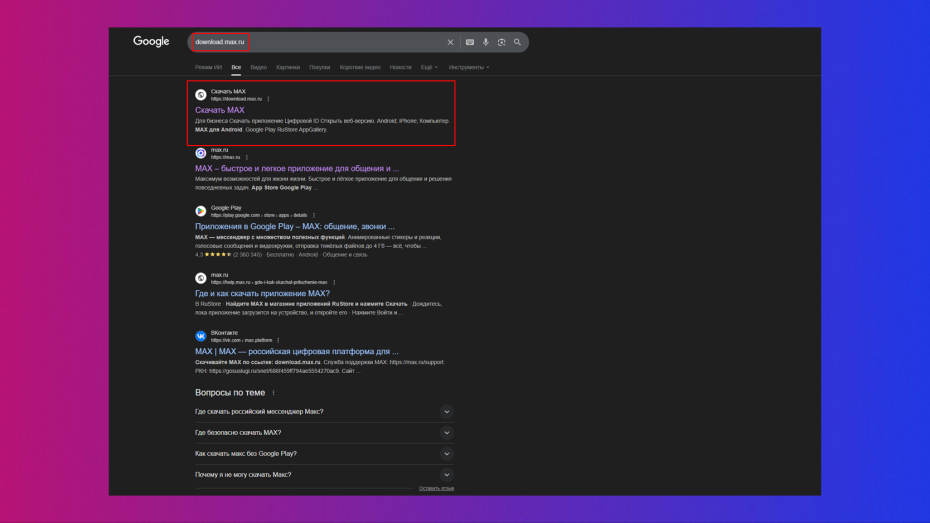Open three-dot menu next to help.max.ru URL
The height and width of the screenshot is (523, 930).
pos(334,282)
